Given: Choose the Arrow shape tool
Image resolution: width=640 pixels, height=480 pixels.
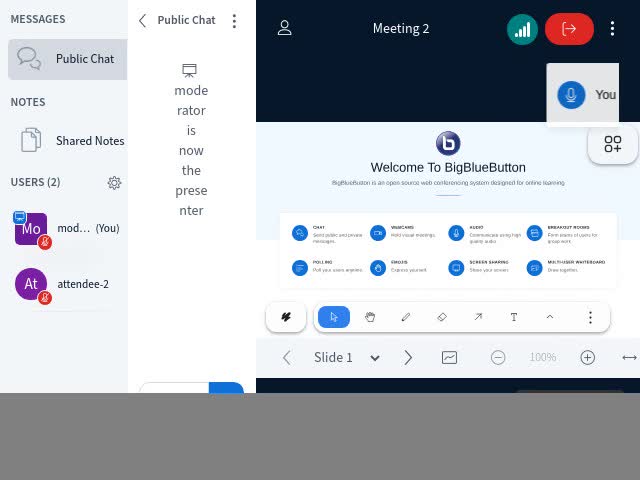Looking at the screenshot, I should click(x=478, y=317).
